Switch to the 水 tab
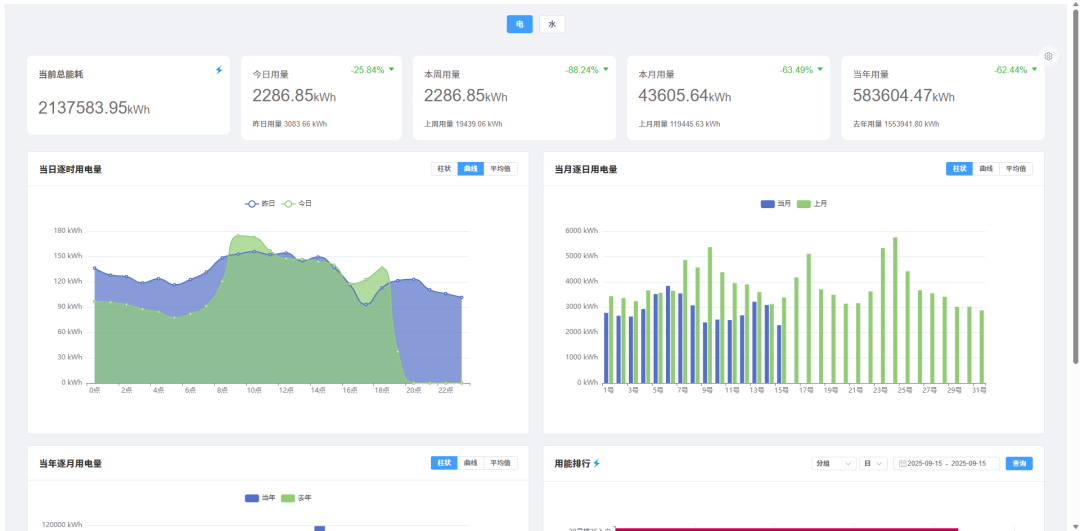Viewport: 1080px width, 531px height. coord(552,24)
